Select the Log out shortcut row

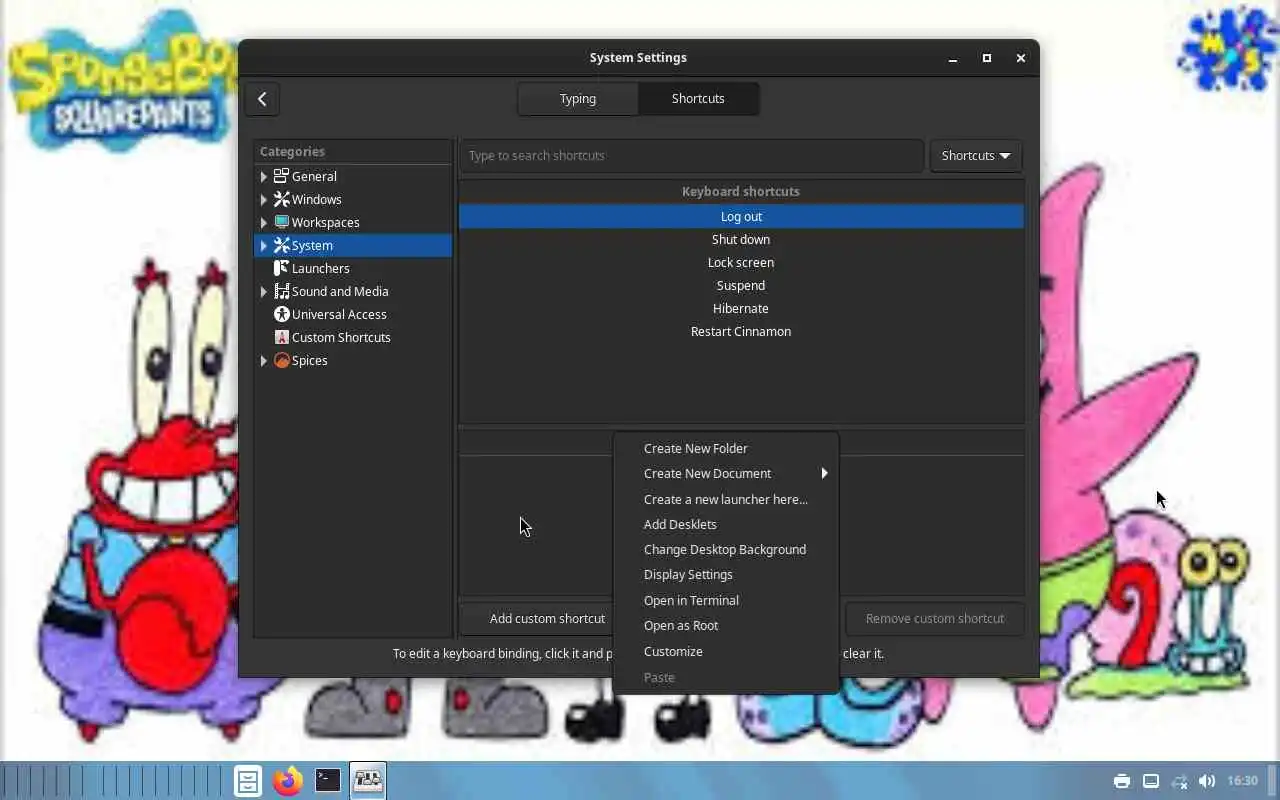(x=741, y=216)
